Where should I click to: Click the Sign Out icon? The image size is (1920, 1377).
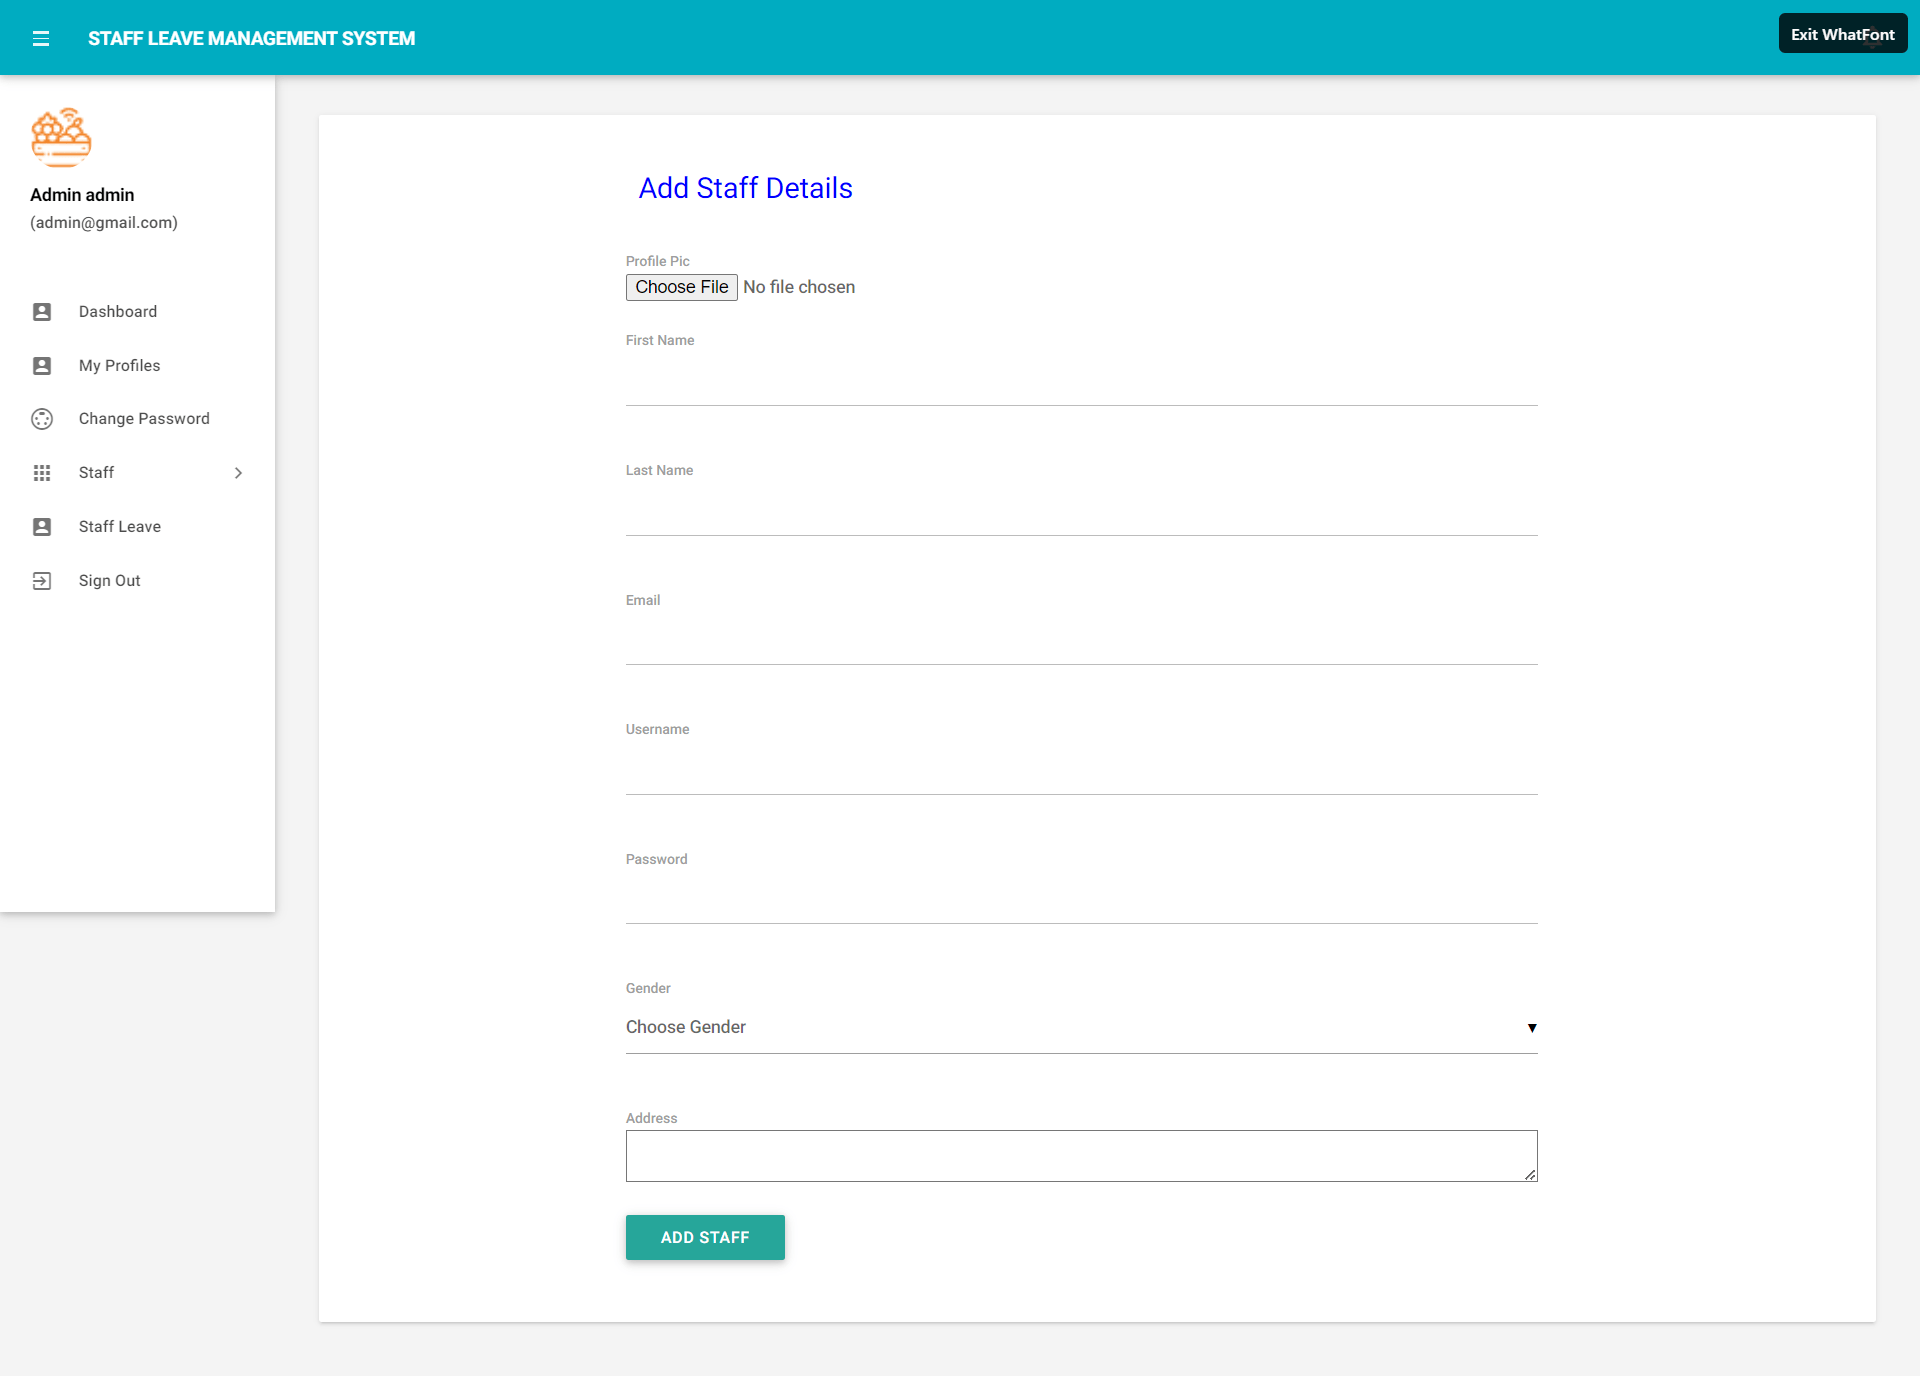click(41, 580)
